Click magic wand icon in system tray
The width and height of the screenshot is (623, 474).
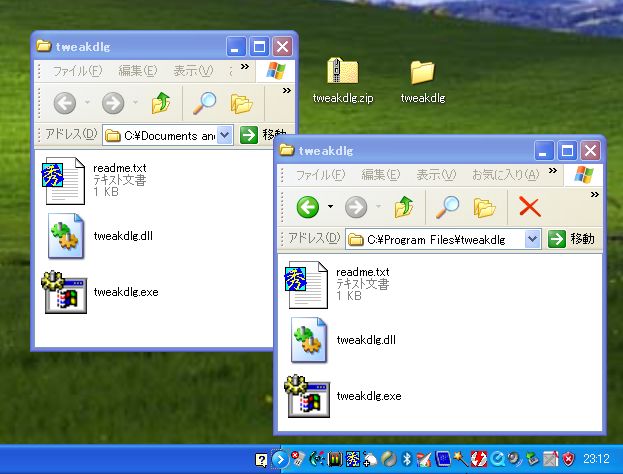[x=461, y=459]
